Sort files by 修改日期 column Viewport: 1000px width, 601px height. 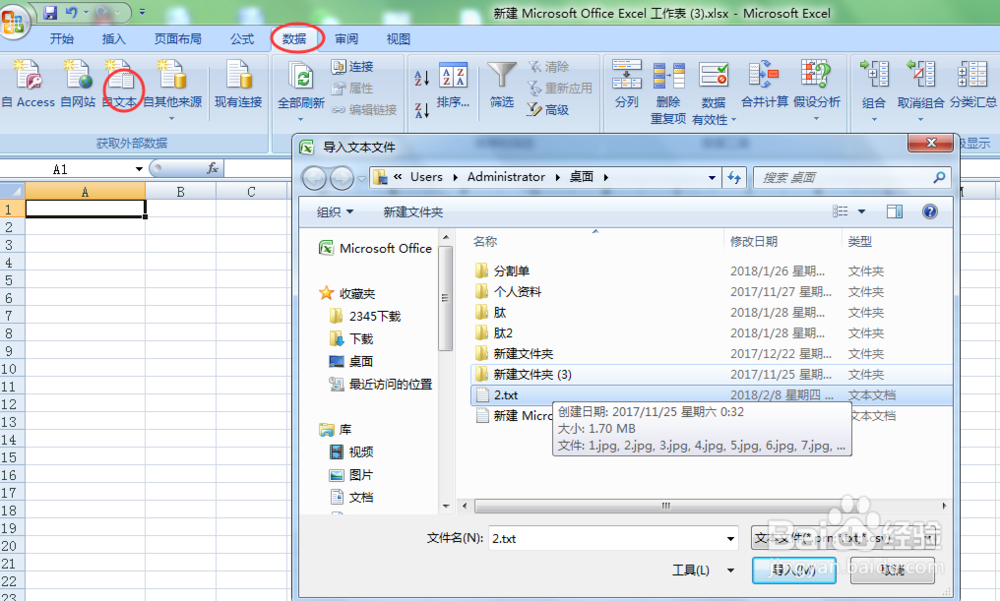click(753, 241)
